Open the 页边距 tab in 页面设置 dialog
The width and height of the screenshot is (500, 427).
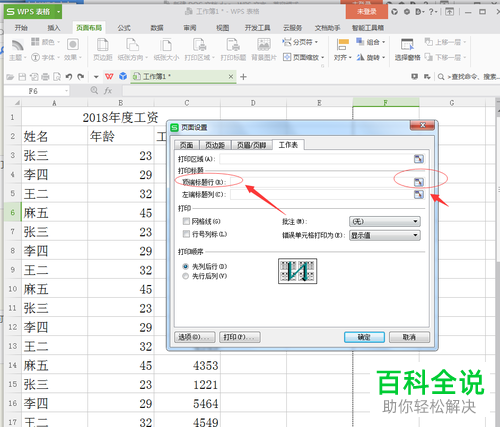pyautogui.click(x=215, y=145)
